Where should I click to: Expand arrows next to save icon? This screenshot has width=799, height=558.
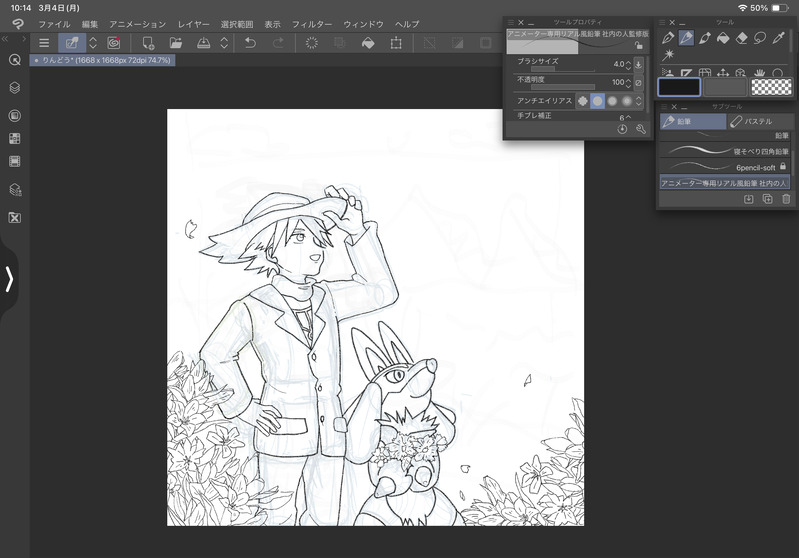(x=224, y=43)
